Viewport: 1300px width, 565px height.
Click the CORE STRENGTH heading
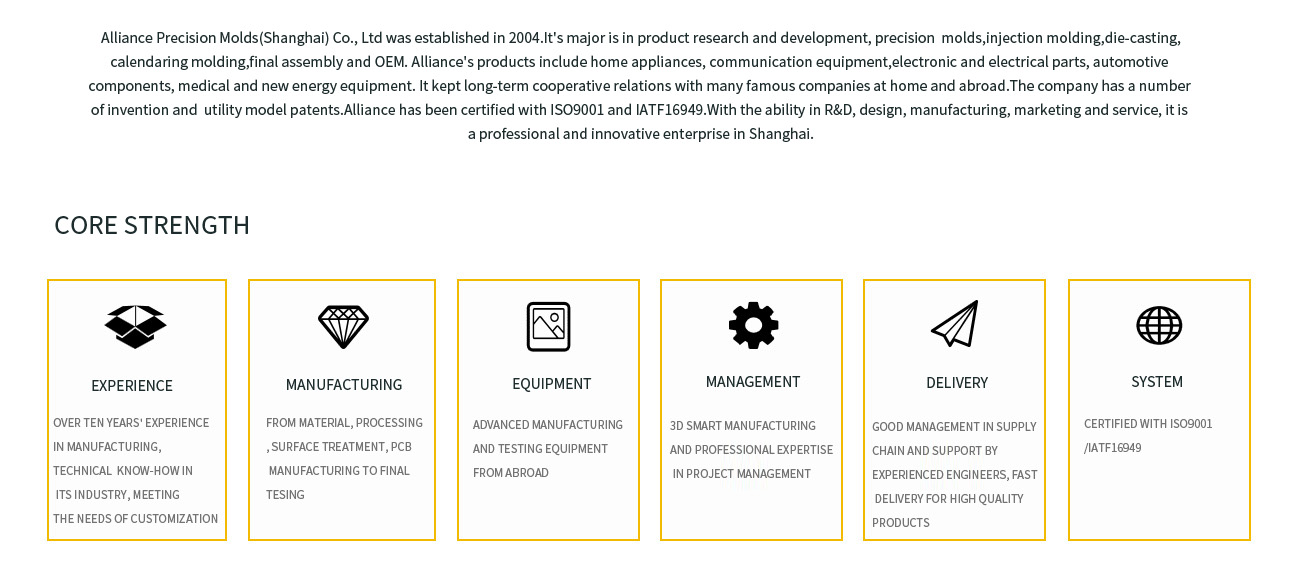pos(152,225)
